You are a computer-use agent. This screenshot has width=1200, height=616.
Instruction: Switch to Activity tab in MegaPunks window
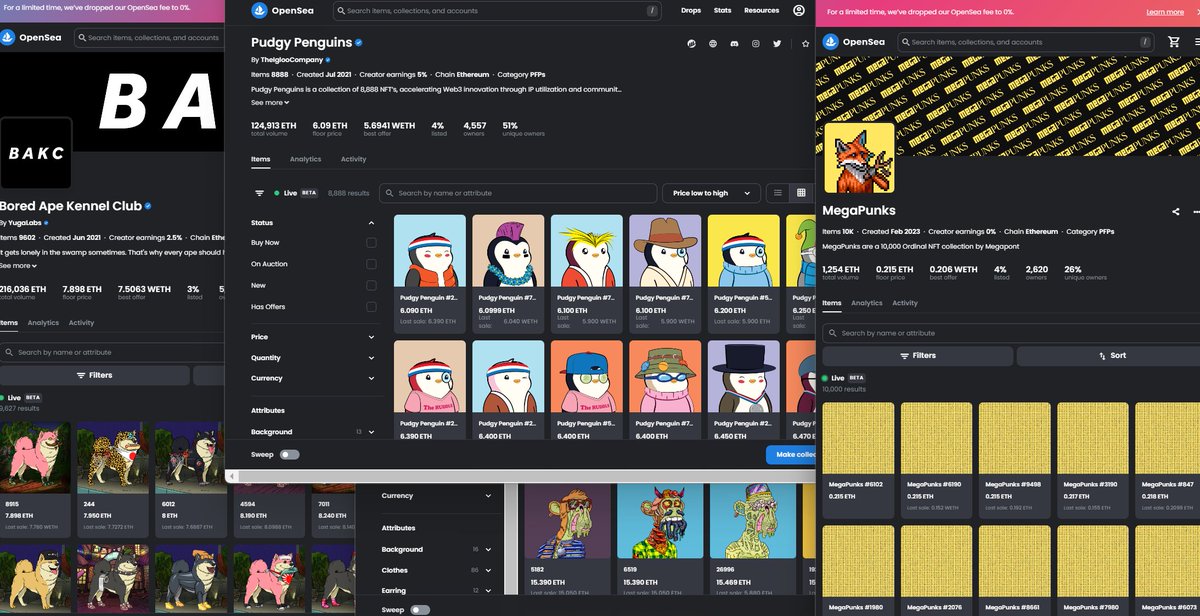[905, 303]
